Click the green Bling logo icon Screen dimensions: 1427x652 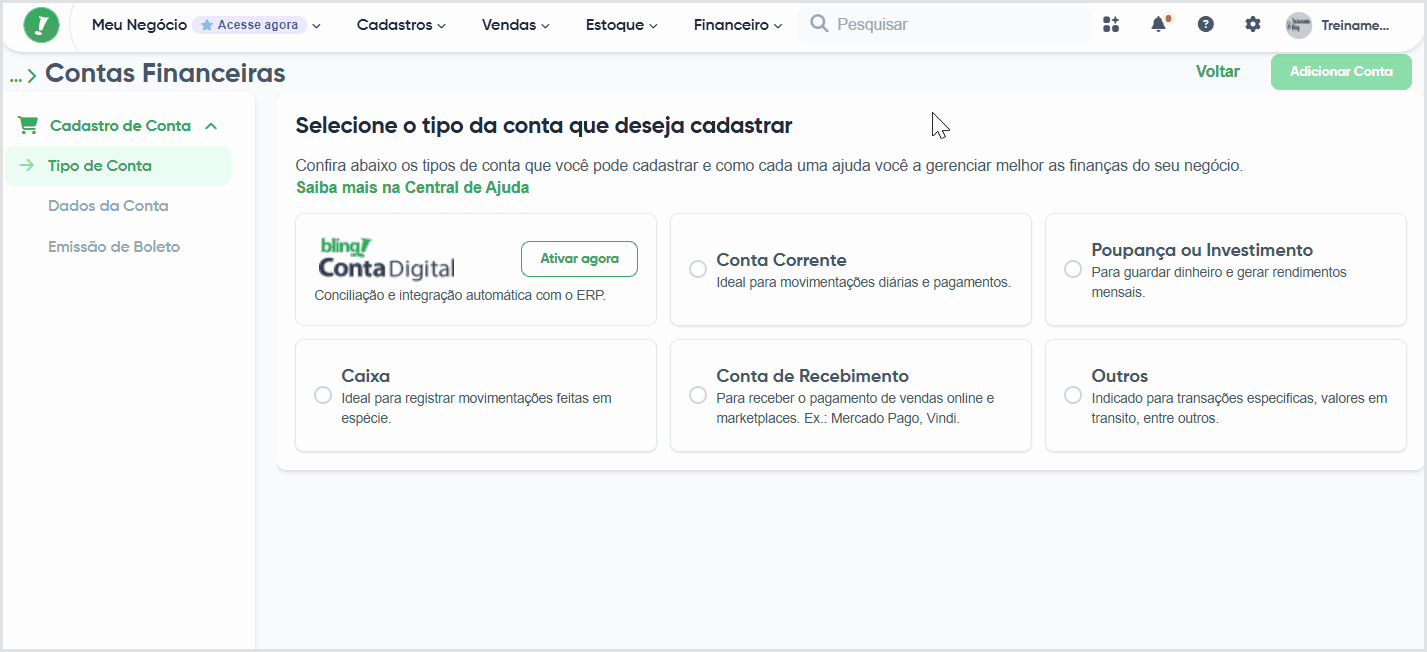[41, 25]
